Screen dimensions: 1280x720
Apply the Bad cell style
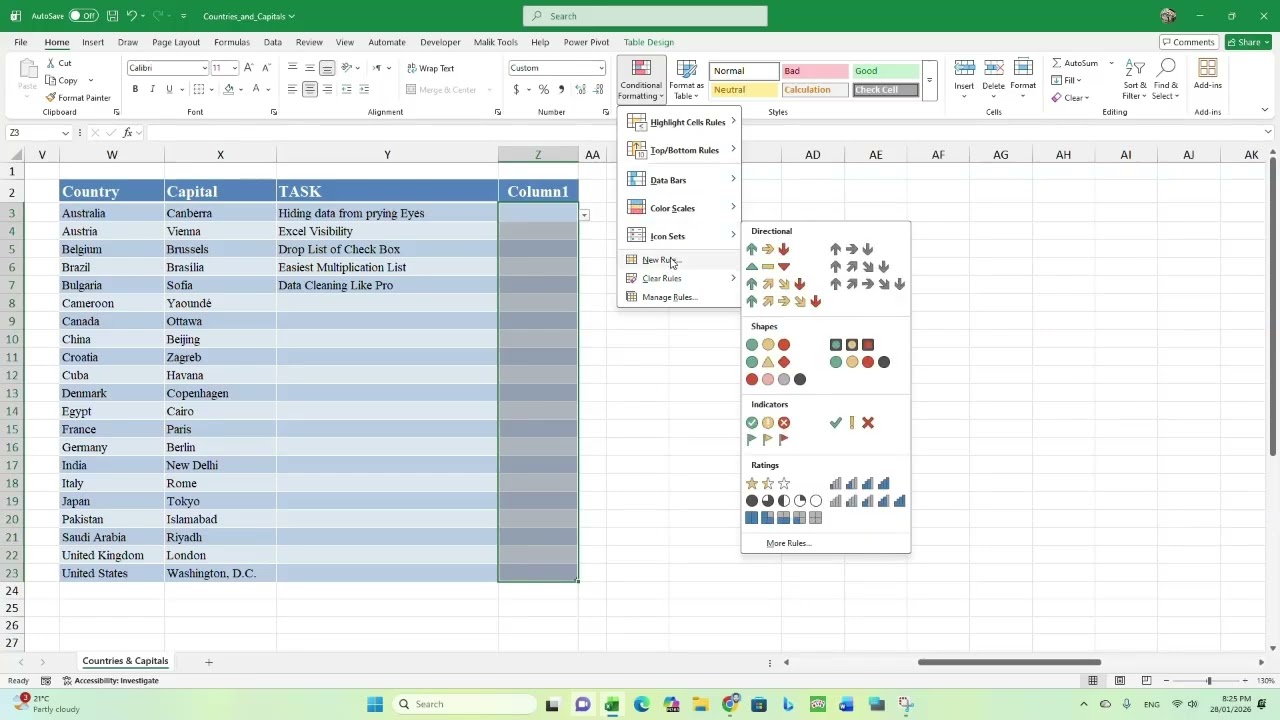click(x=816, y=71)
